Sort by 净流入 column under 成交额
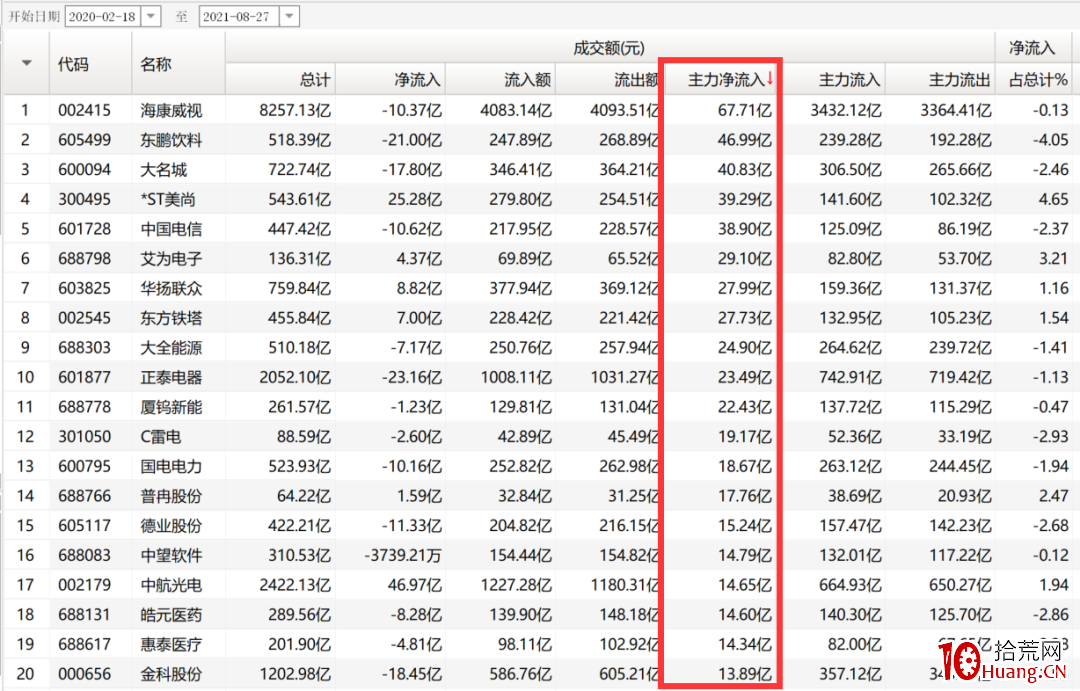 click(391, 80)
